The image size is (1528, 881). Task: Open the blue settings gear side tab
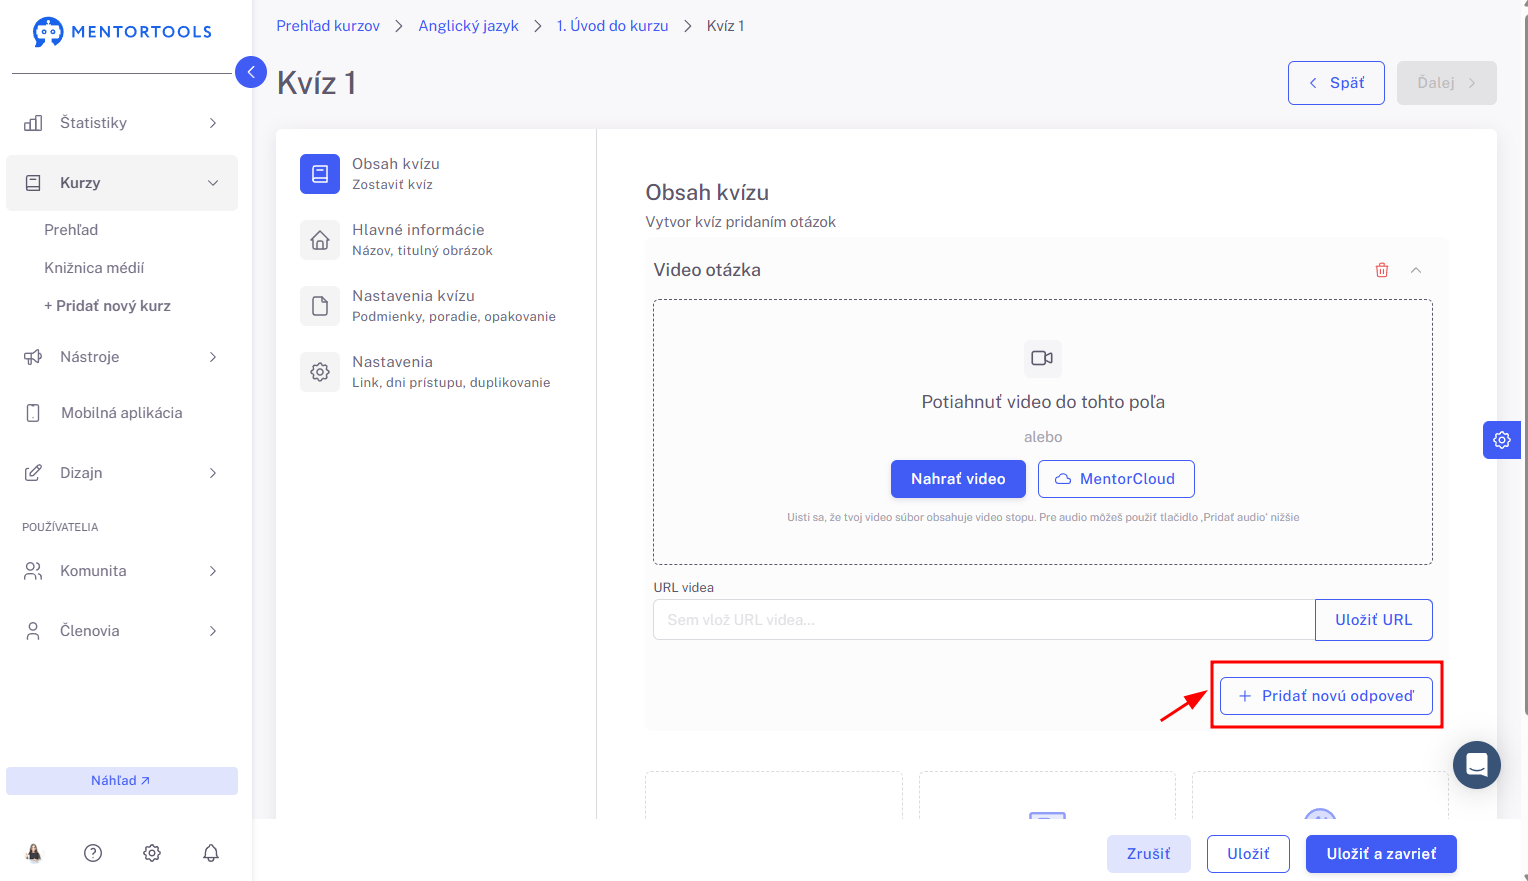[1502, 440]
